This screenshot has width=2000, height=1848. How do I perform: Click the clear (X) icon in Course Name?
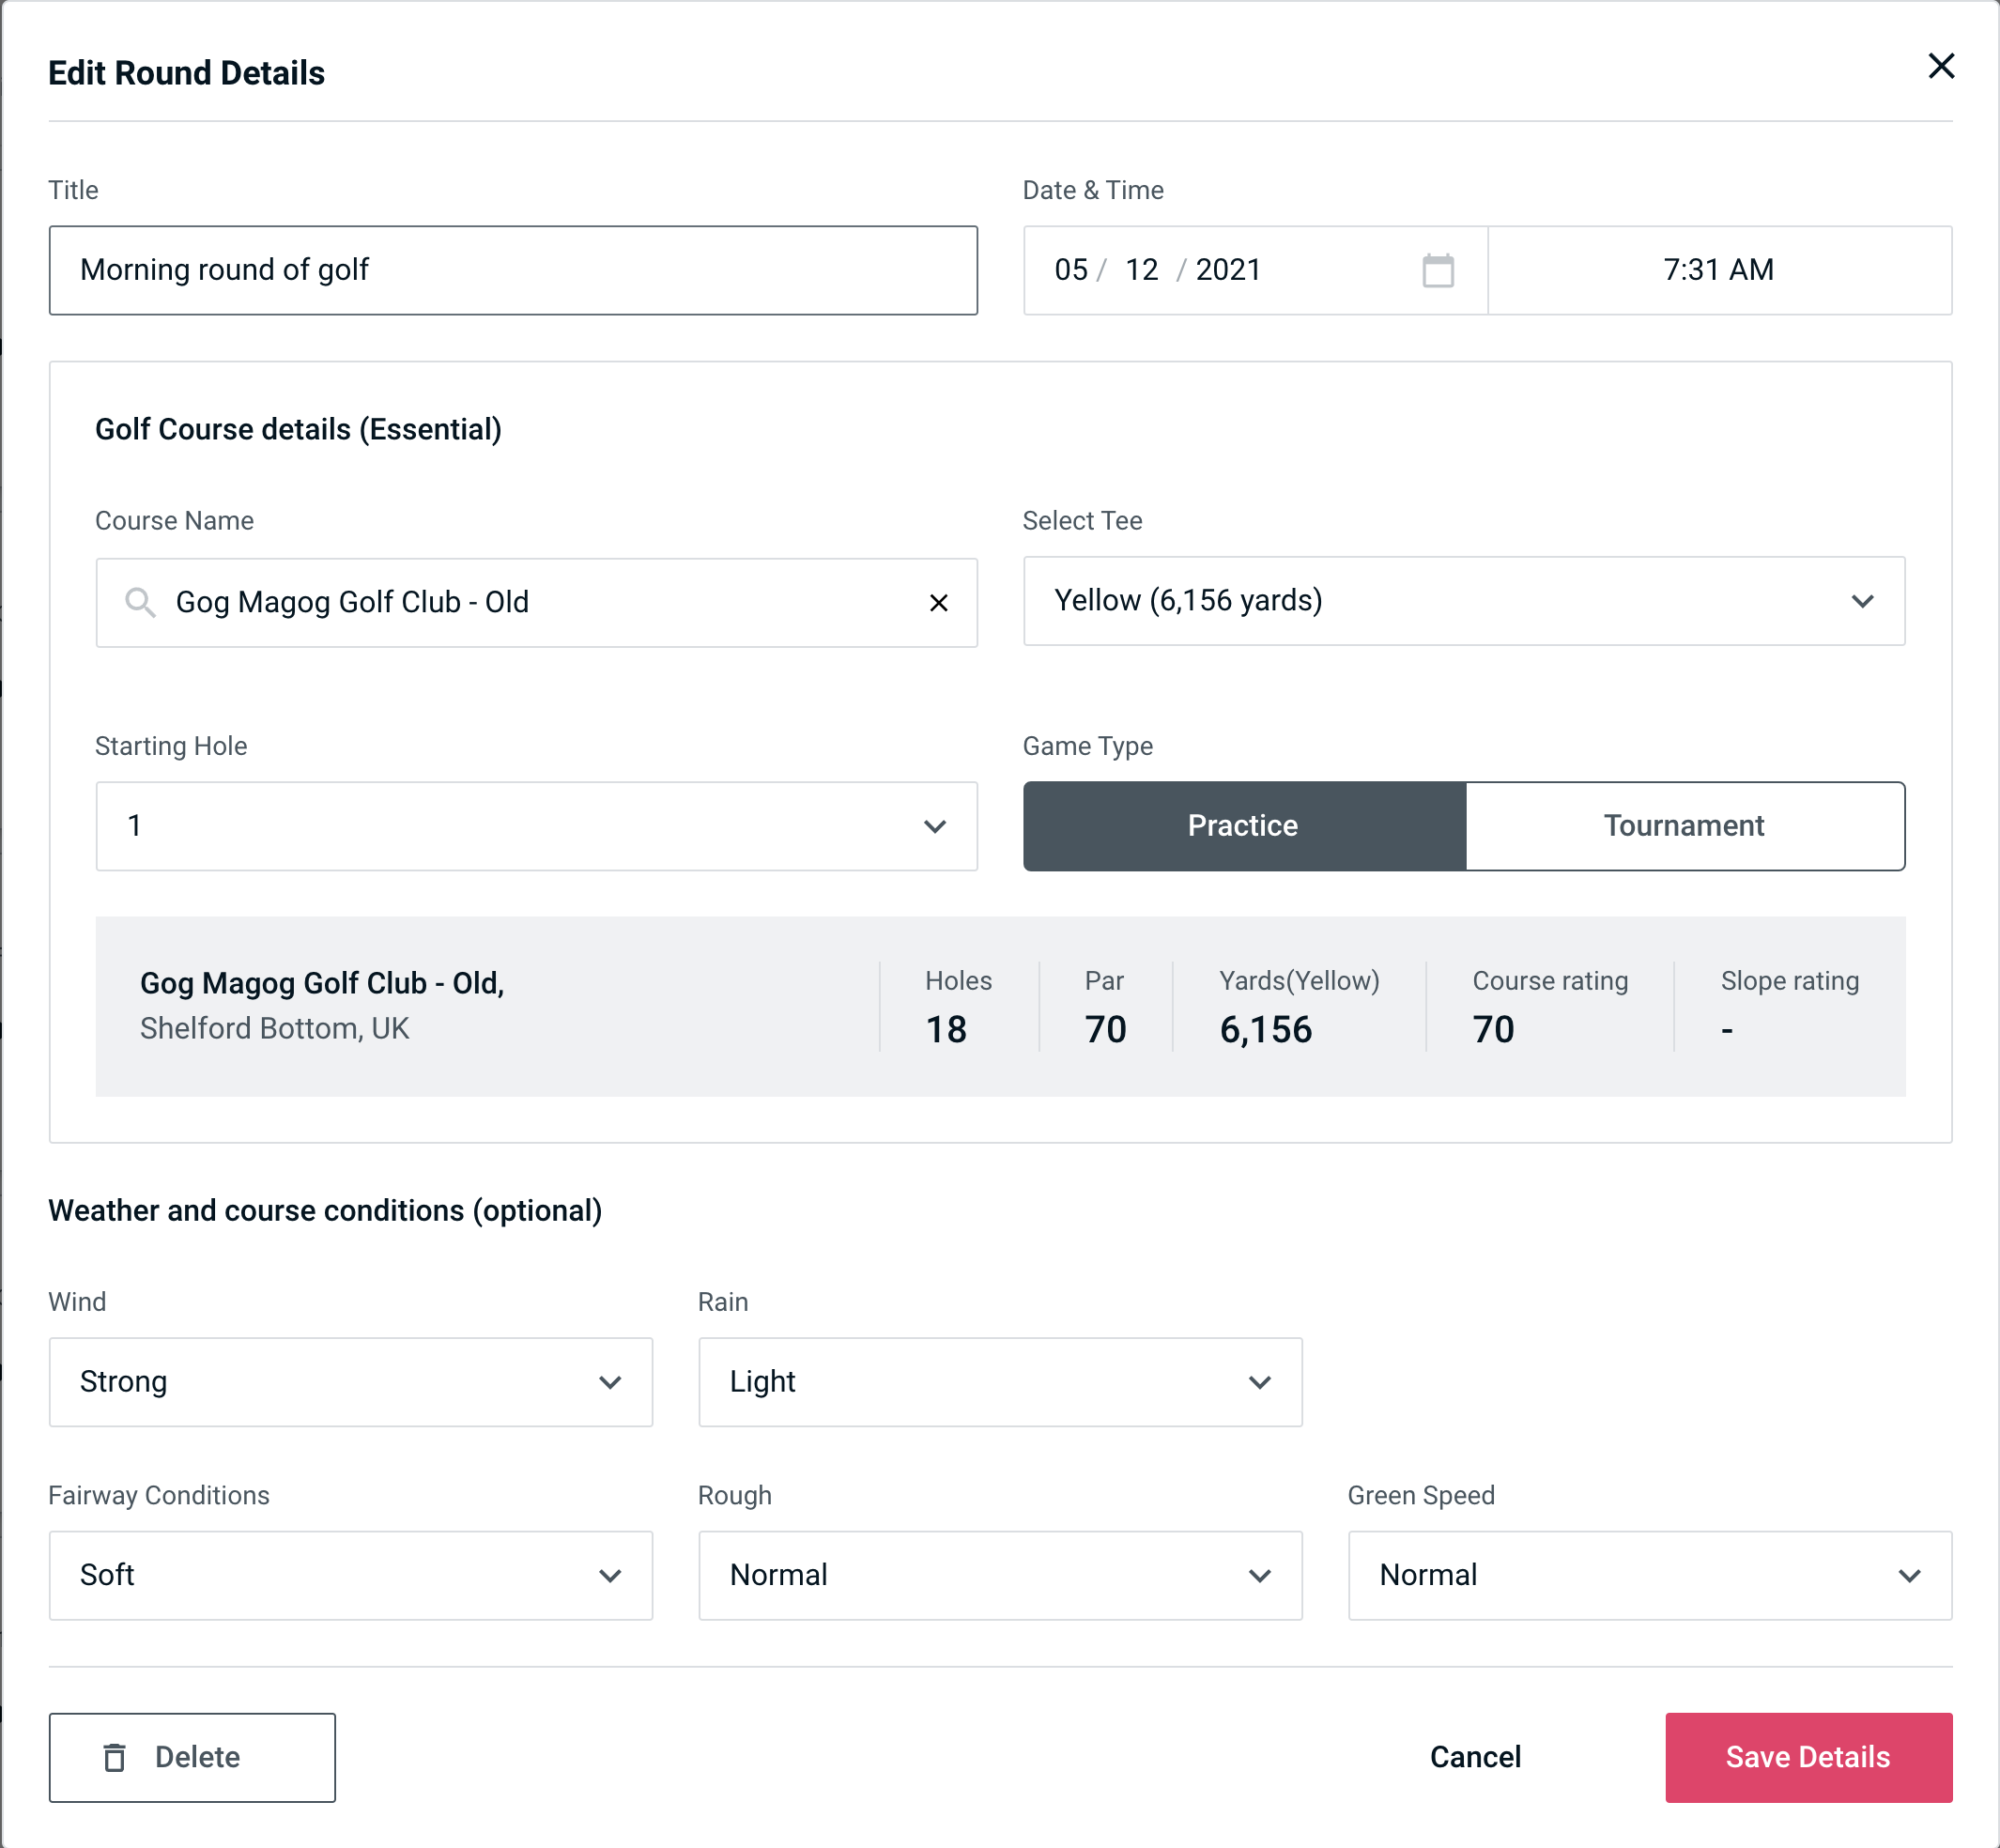pos(937,603)
